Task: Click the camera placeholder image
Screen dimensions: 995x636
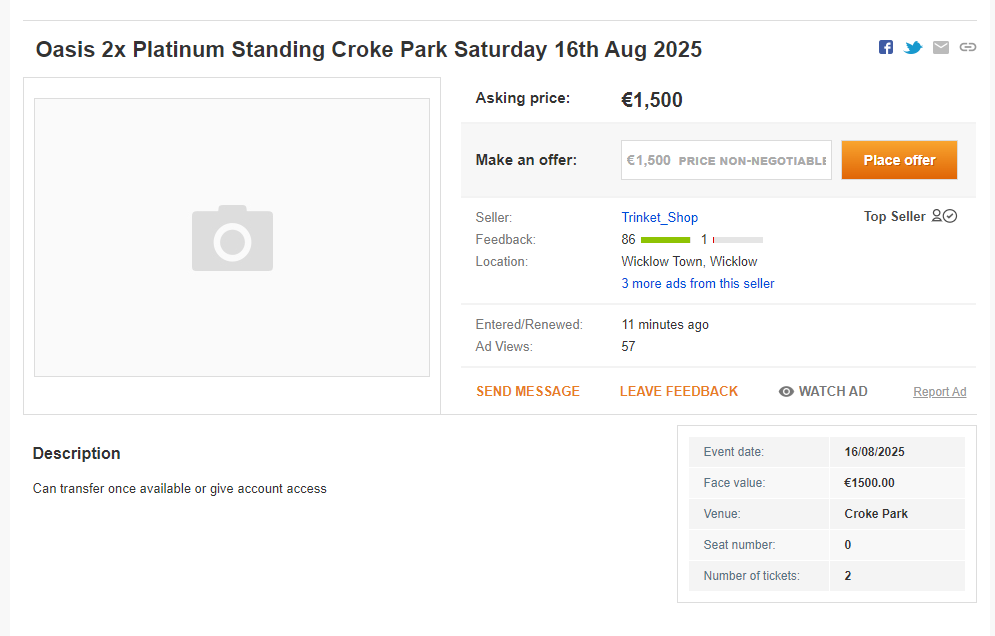Action: [232, 238]
